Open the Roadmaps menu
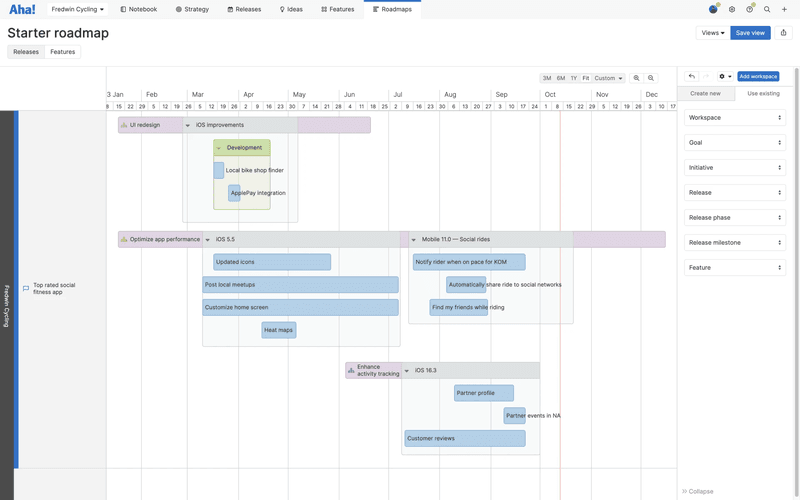This screenshot has width=800, height=500. [x=392, y=9]
